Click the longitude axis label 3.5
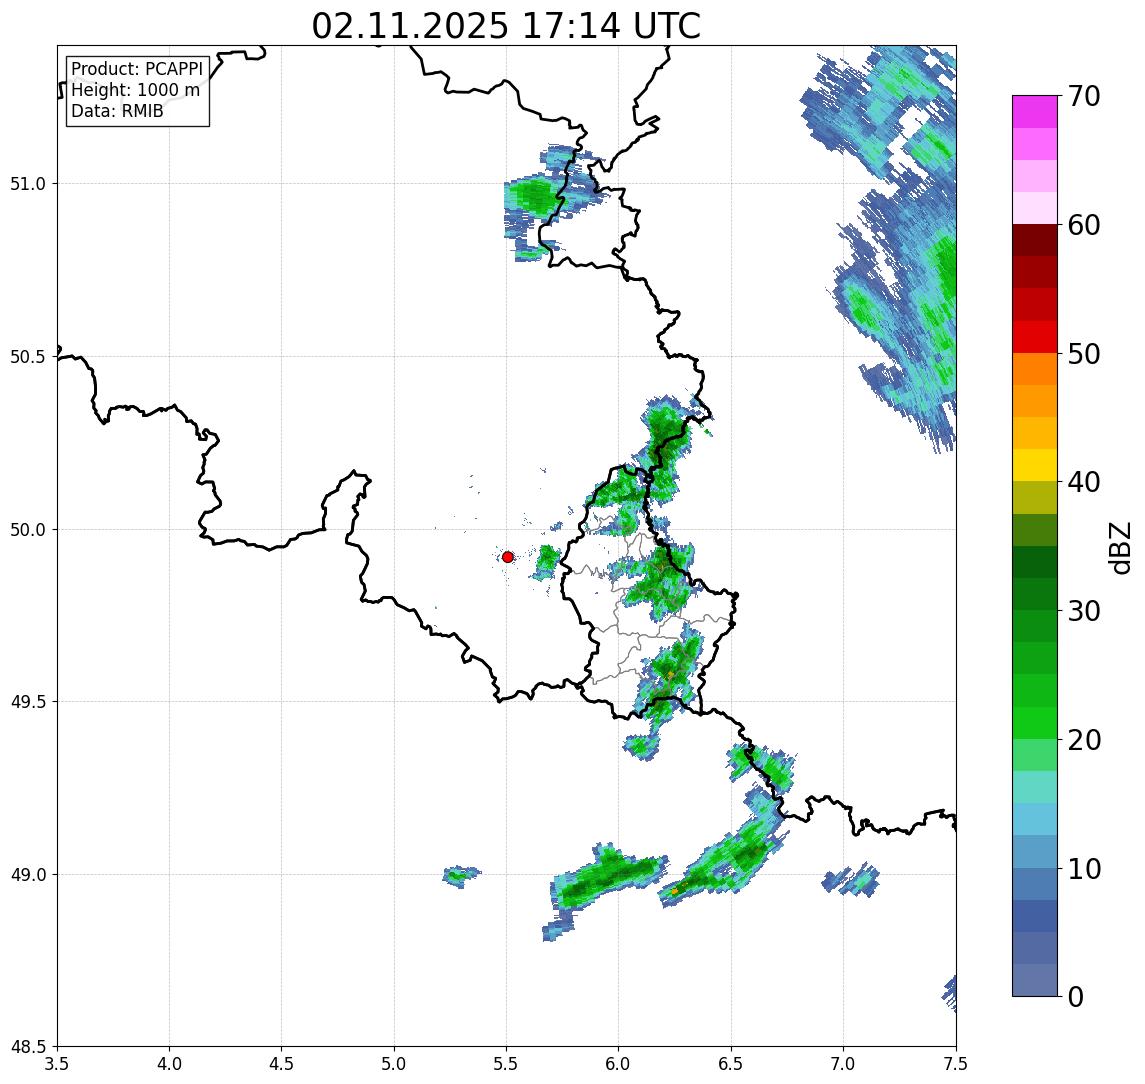1145x1084 pixels. tap(57, 1064)
